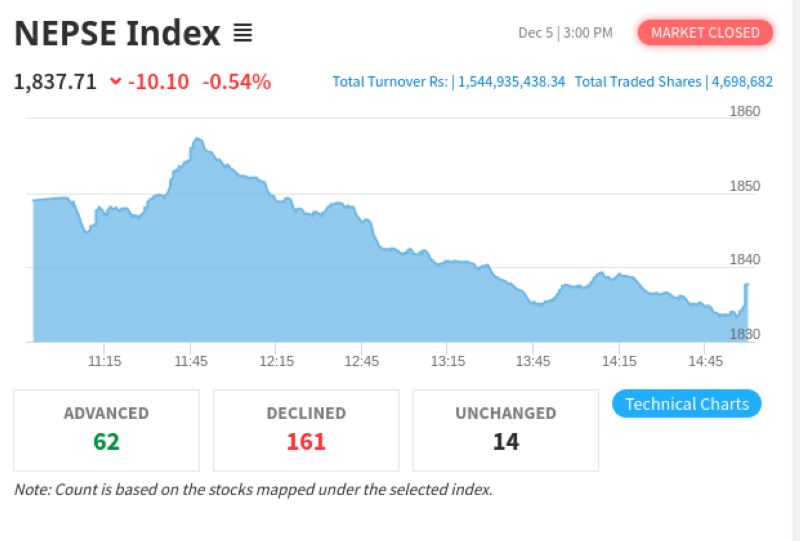The width and height of the screenshot is (800, 541).
Task: Select the Total Turnover Rs value
Action: (x=511, y=82)
